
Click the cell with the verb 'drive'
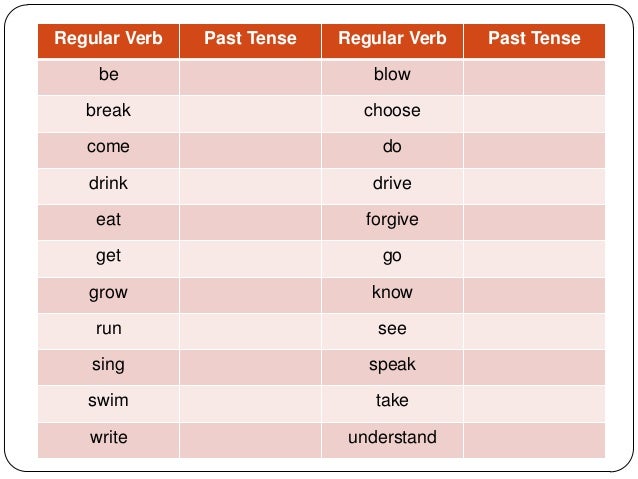coord(392,186)
